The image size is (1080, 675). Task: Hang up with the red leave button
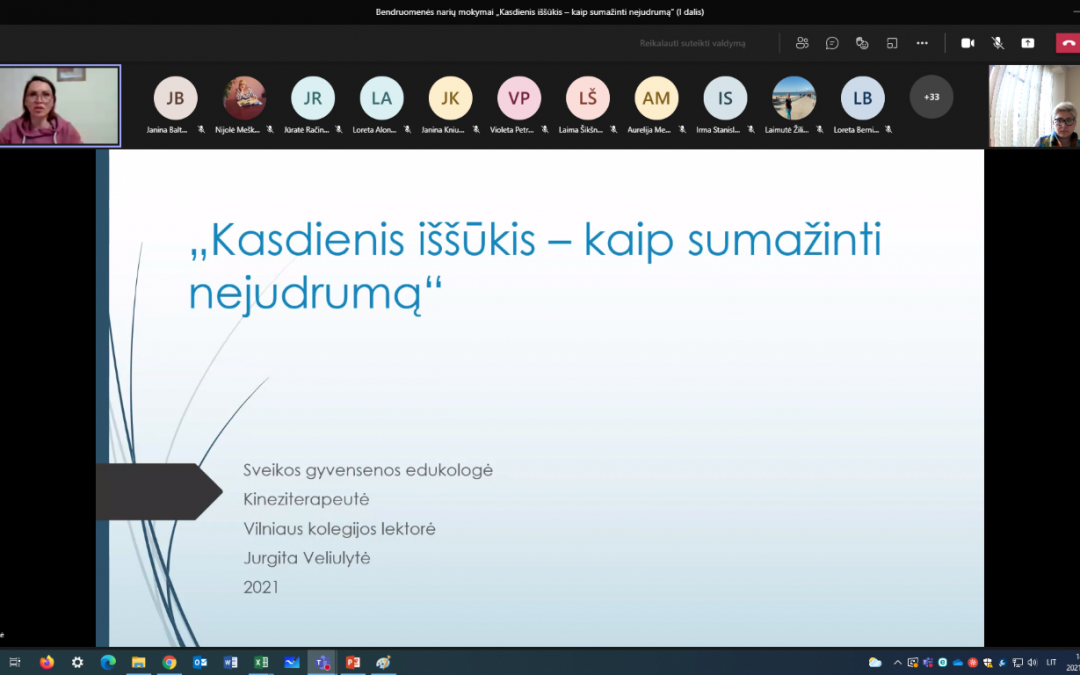click(x=1068, y=43)
